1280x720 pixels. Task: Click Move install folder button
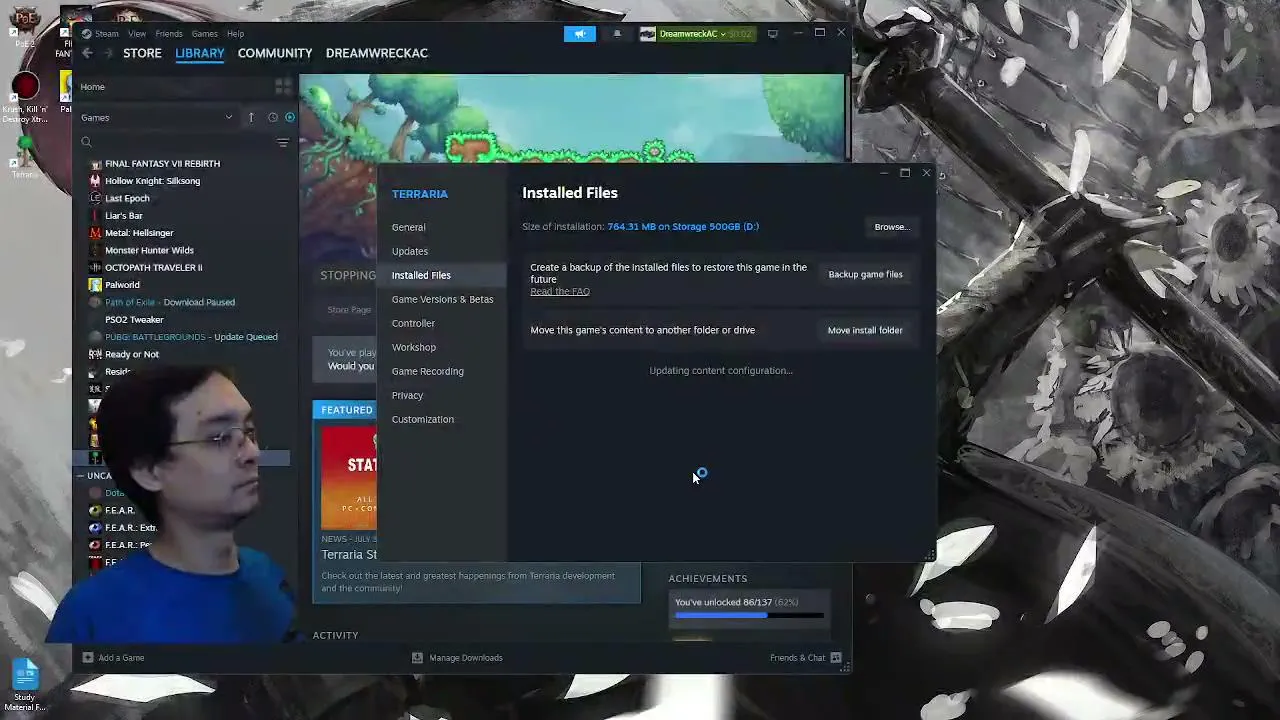click(x=865, y=330)
